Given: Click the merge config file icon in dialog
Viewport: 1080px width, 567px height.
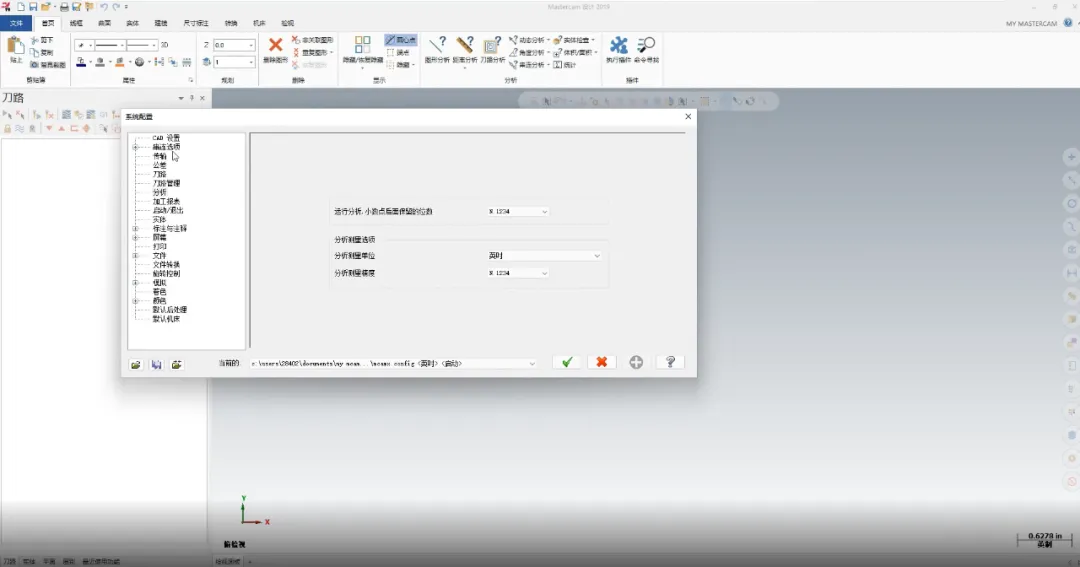Looking at the screenshot, I should pos(177,364).
